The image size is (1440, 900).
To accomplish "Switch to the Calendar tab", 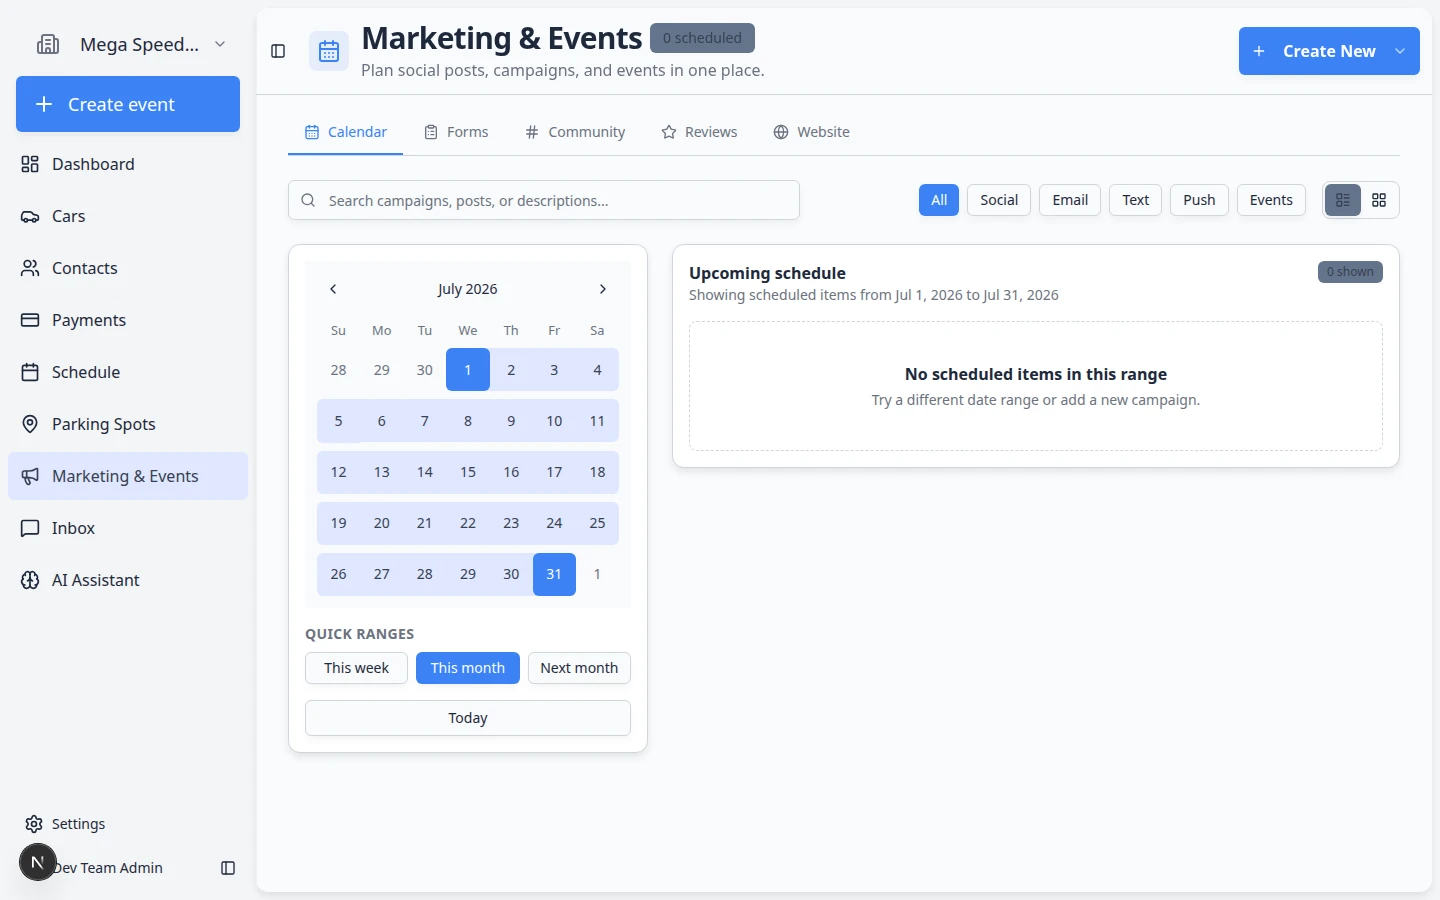I will tap(346, 132).
